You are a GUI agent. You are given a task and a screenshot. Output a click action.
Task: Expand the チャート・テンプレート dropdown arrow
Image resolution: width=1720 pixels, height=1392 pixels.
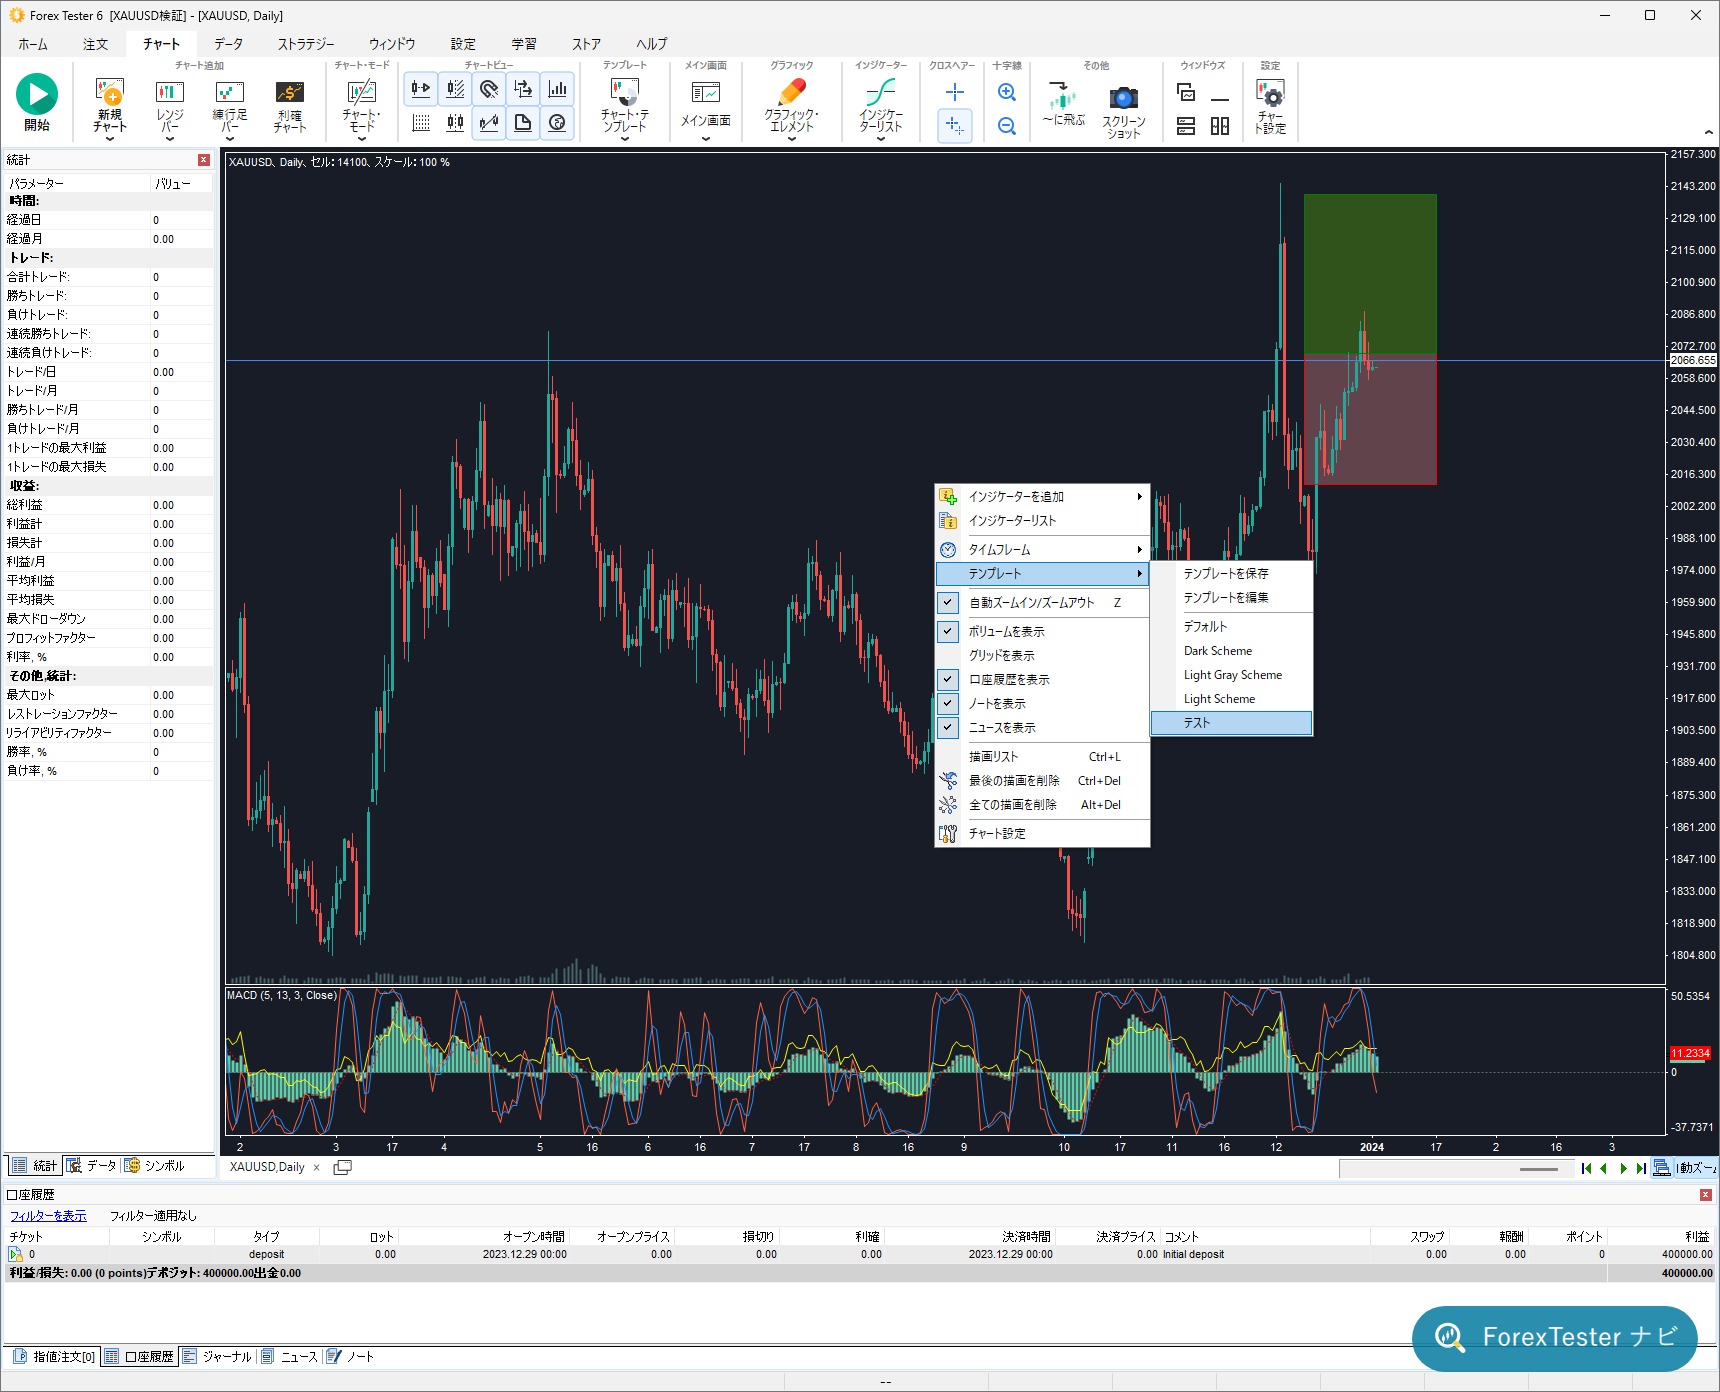[x=625, y=139]
